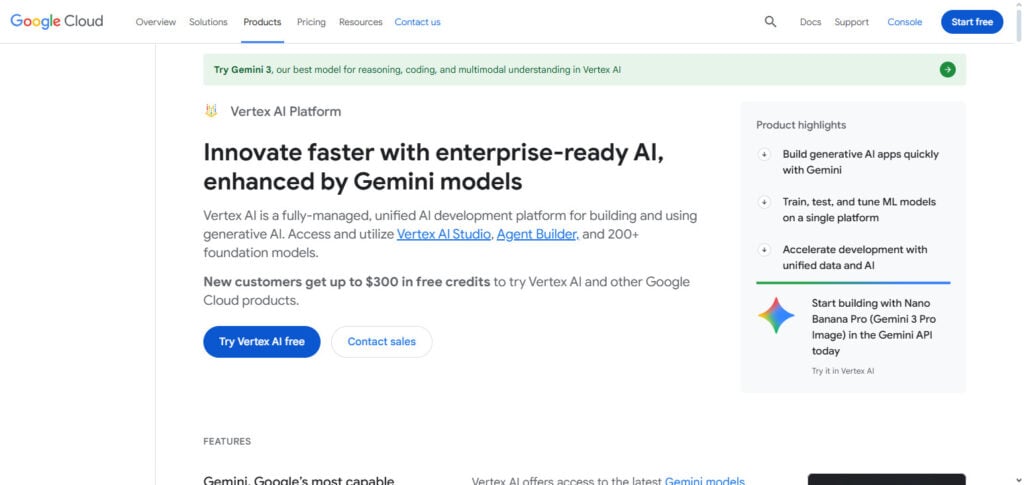Click the Try Vertex AI free button
The image size is (1024, 485).
point(262,341)
